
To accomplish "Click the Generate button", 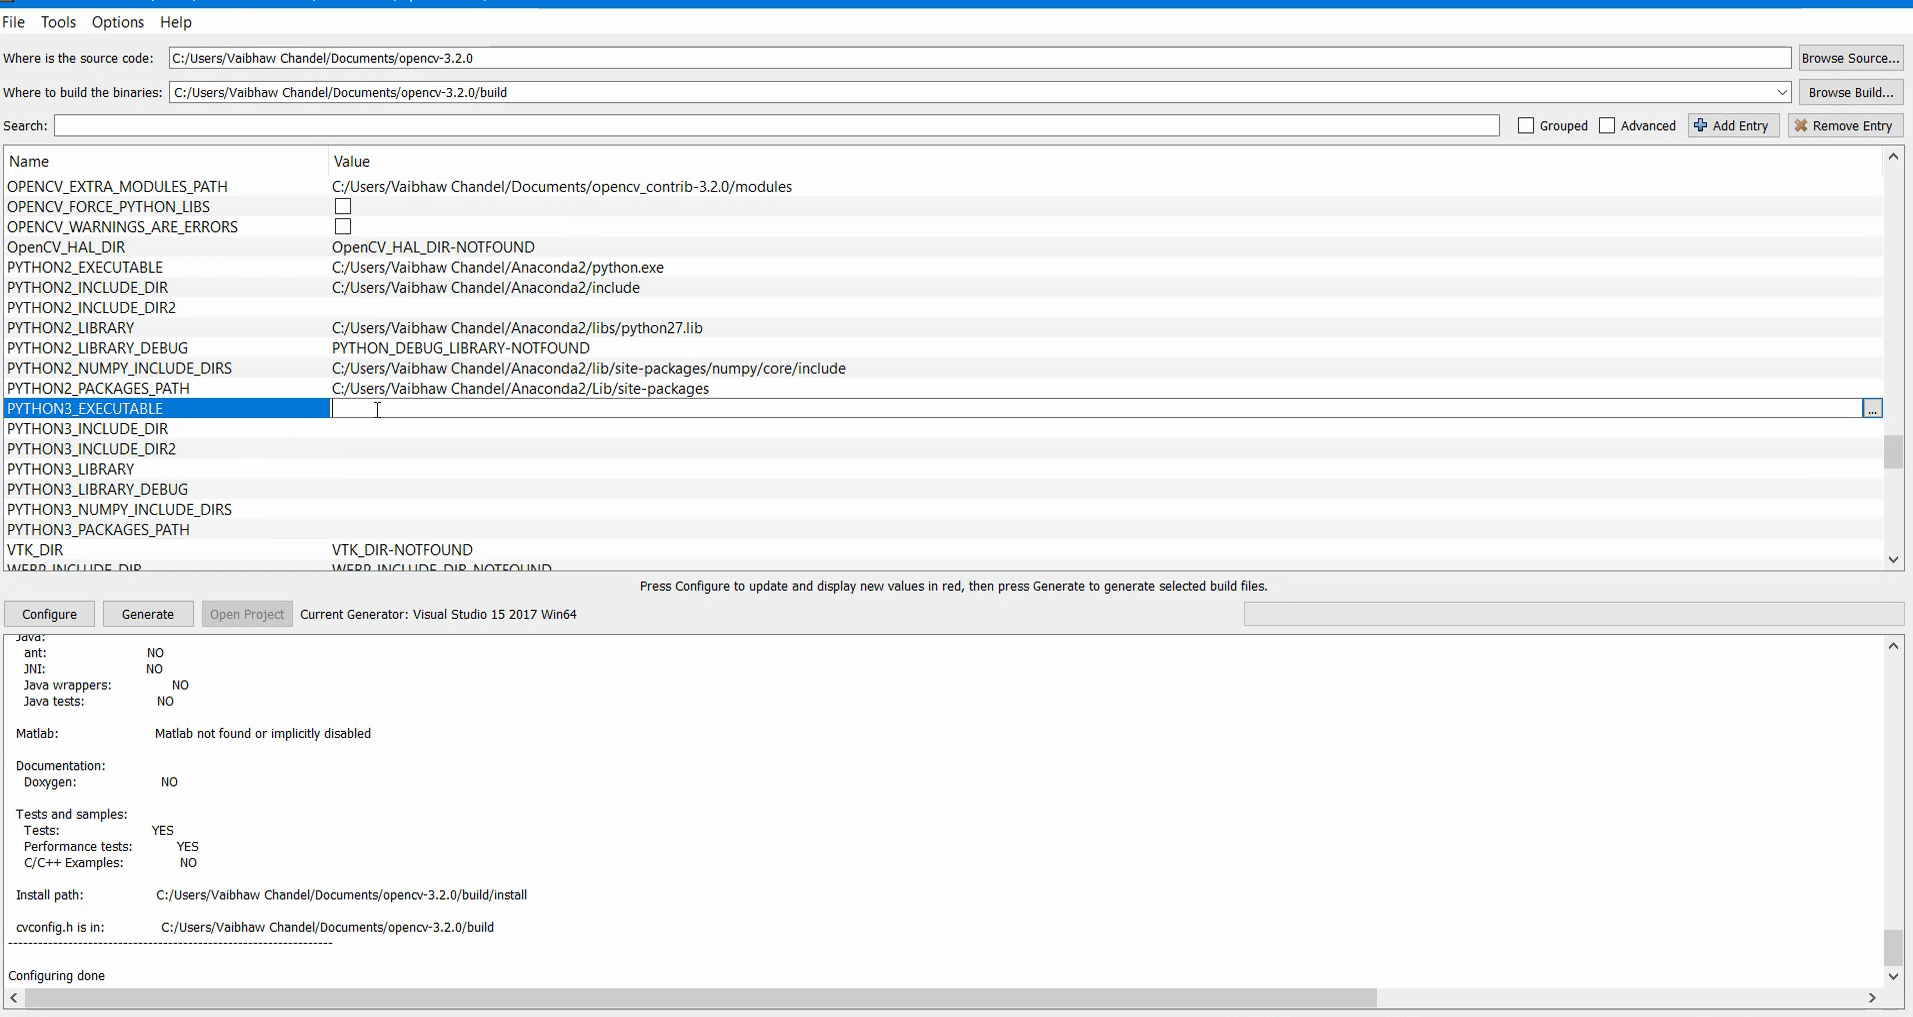I will tap(148, 614).
